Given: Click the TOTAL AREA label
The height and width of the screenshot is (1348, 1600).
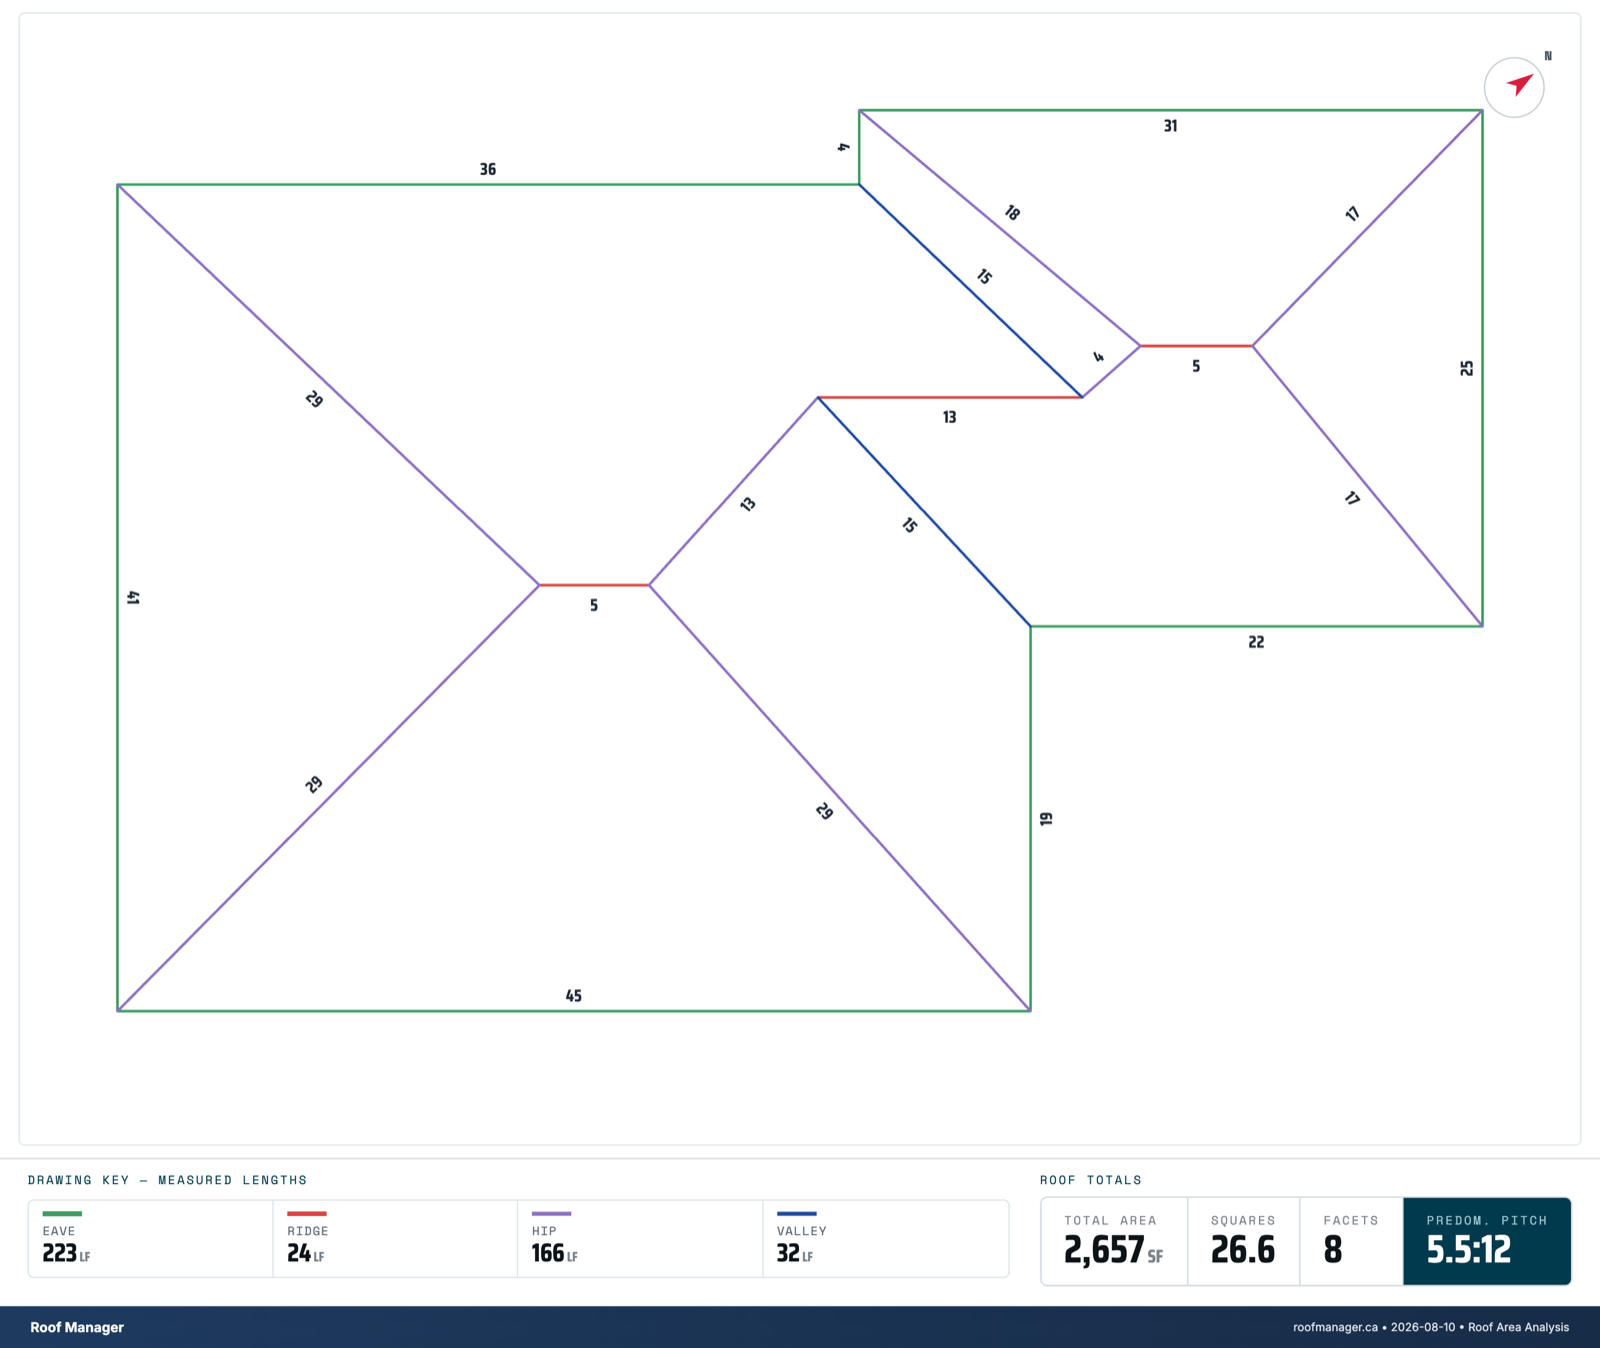Looking at the screenshot, I should tap(1110, 1220).
